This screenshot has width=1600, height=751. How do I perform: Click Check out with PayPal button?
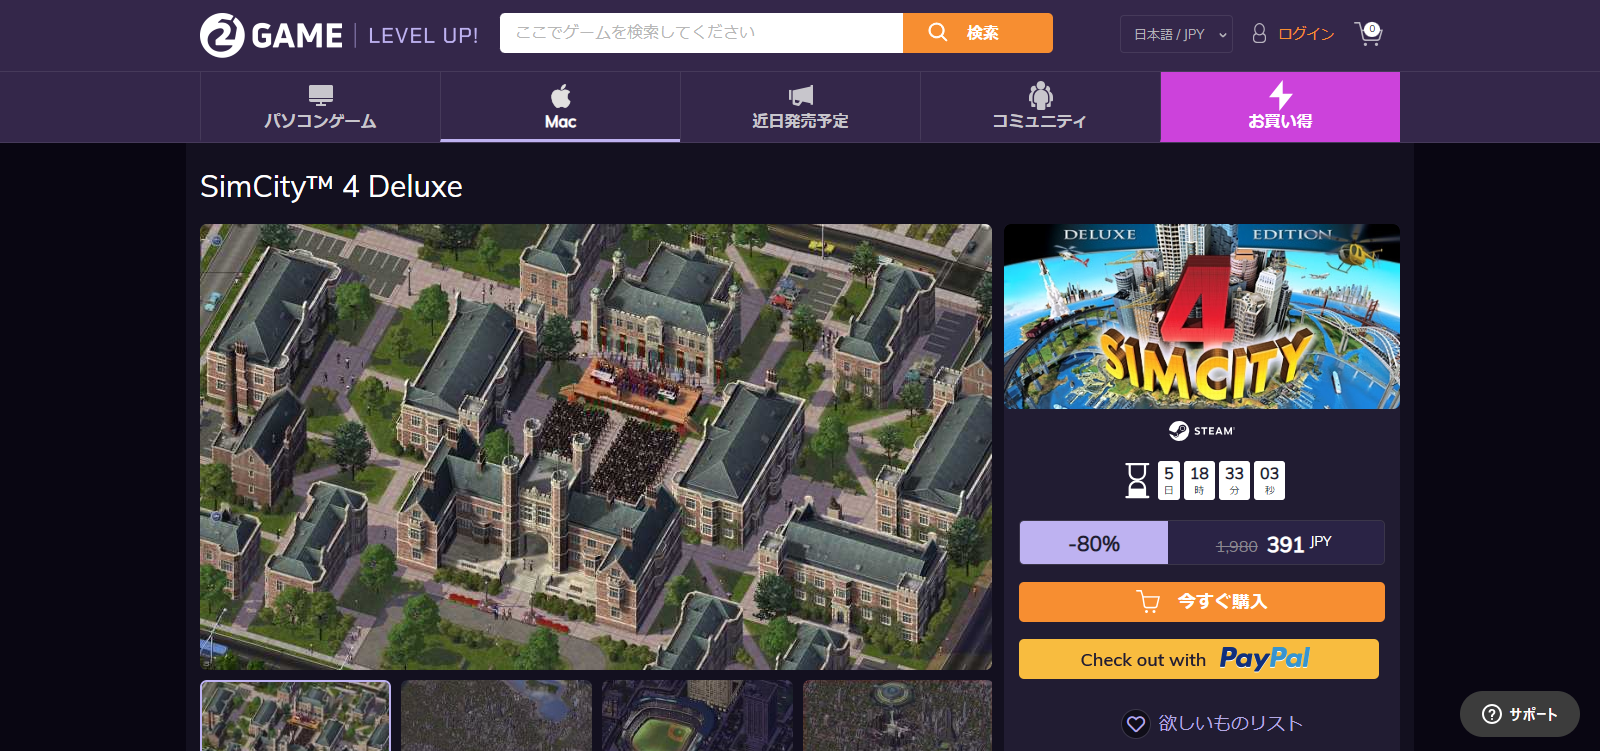(1198, 659)
